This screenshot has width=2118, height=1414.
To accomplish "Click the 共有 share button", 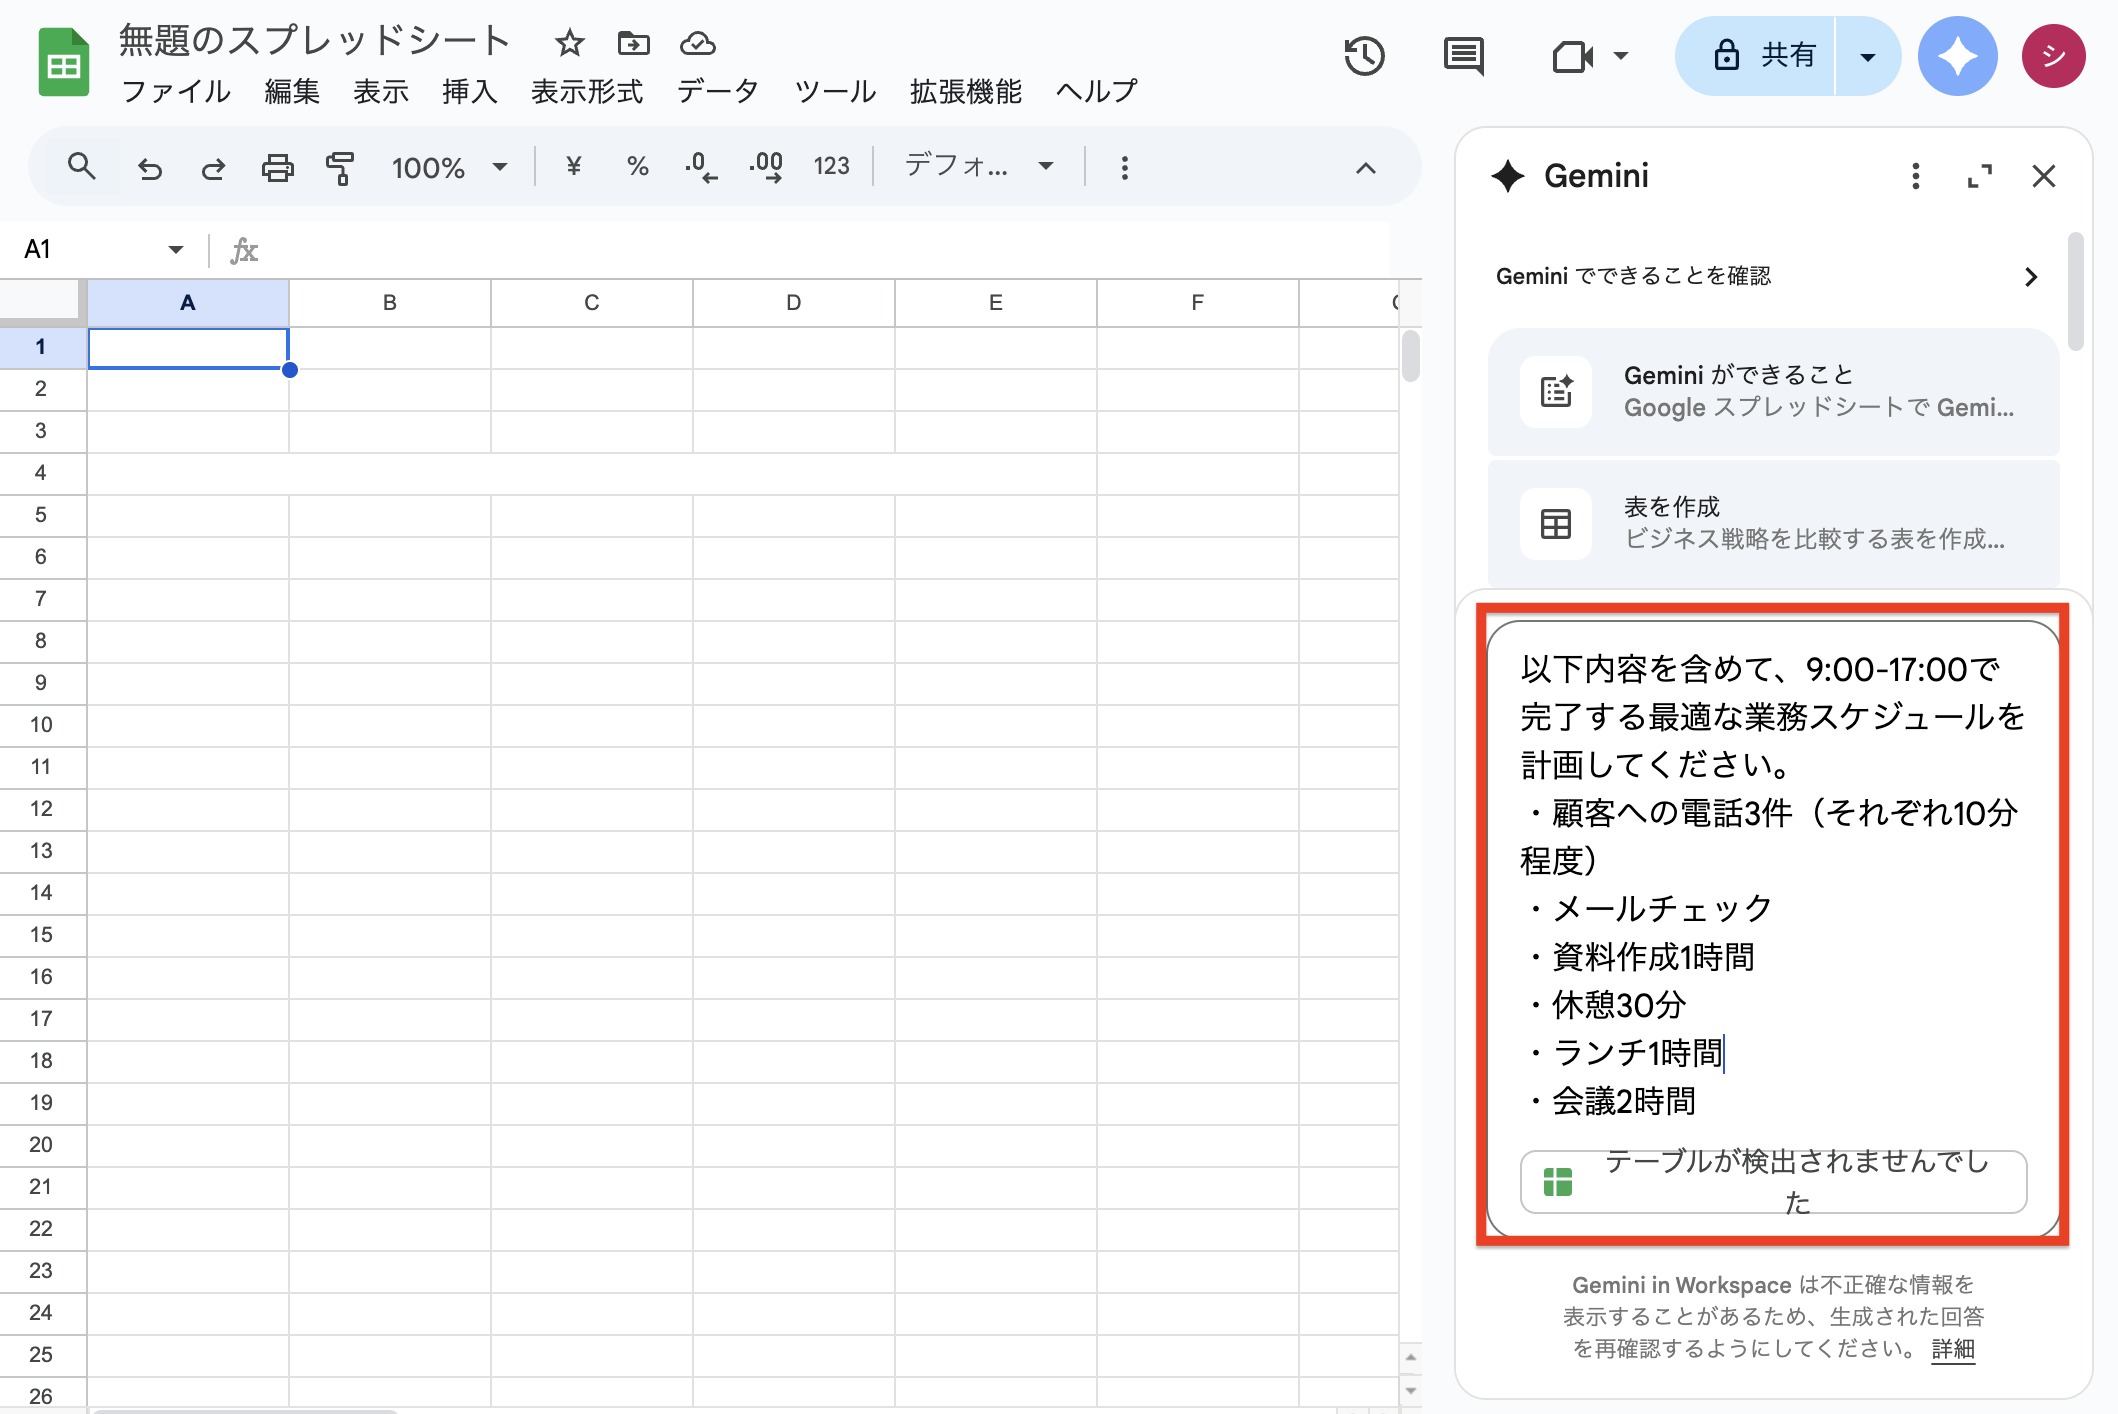I will point(1763,56).
